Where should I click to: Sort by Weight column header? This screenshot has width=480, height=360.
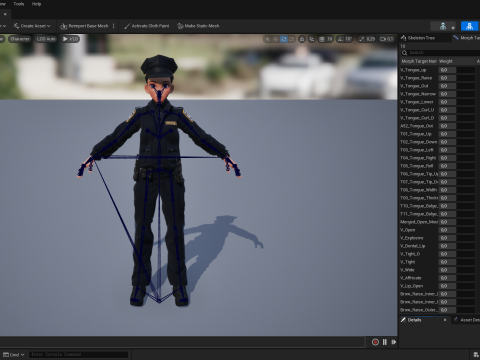456,61
